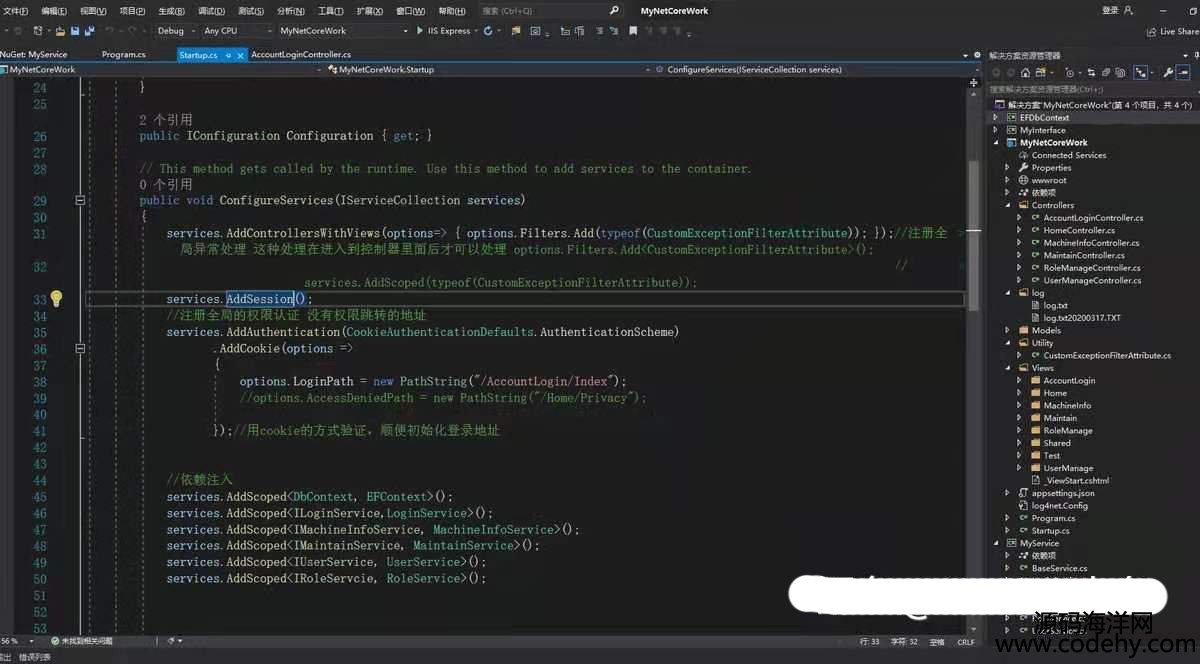Click the Open File folder icon
1200x664 pixels.
[60, 31]
